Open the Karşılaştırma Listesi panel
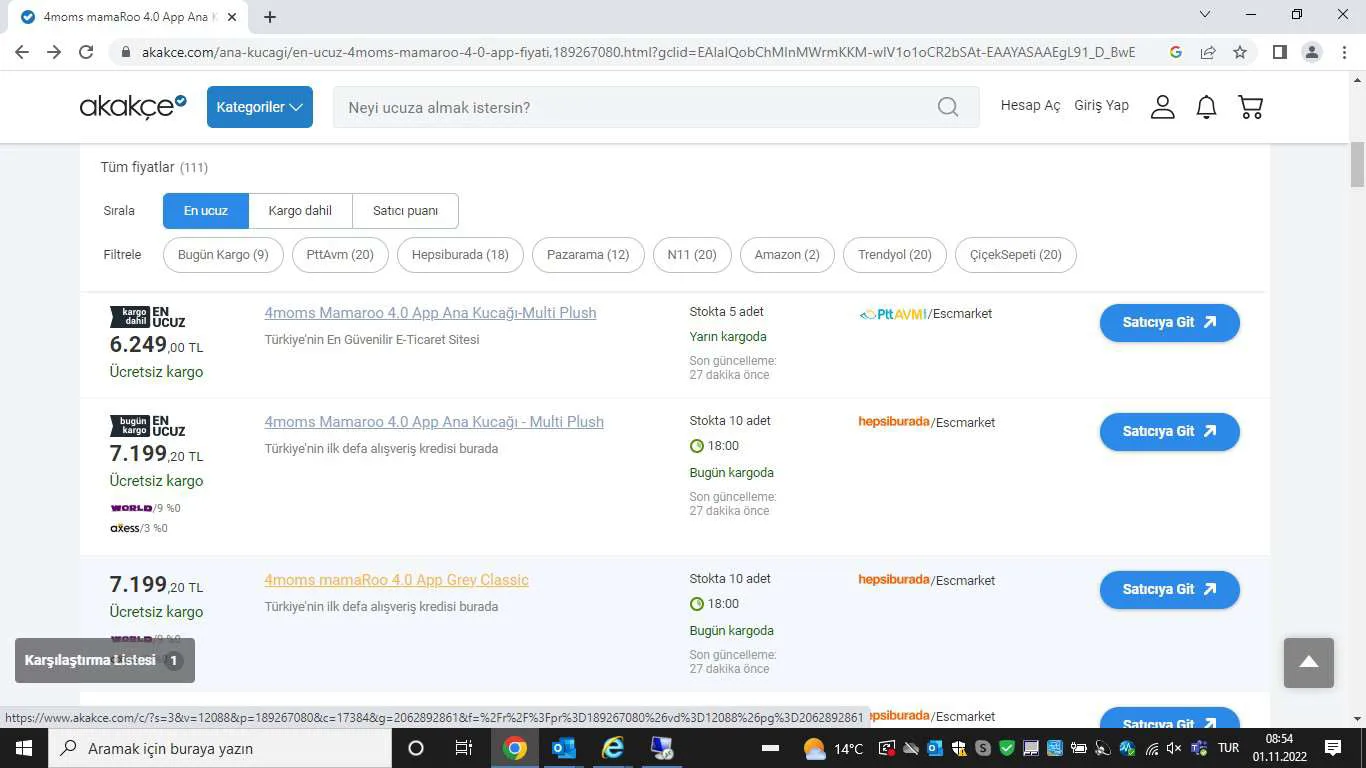Viewport: 1366px width, 768px height. click(105, 661)
